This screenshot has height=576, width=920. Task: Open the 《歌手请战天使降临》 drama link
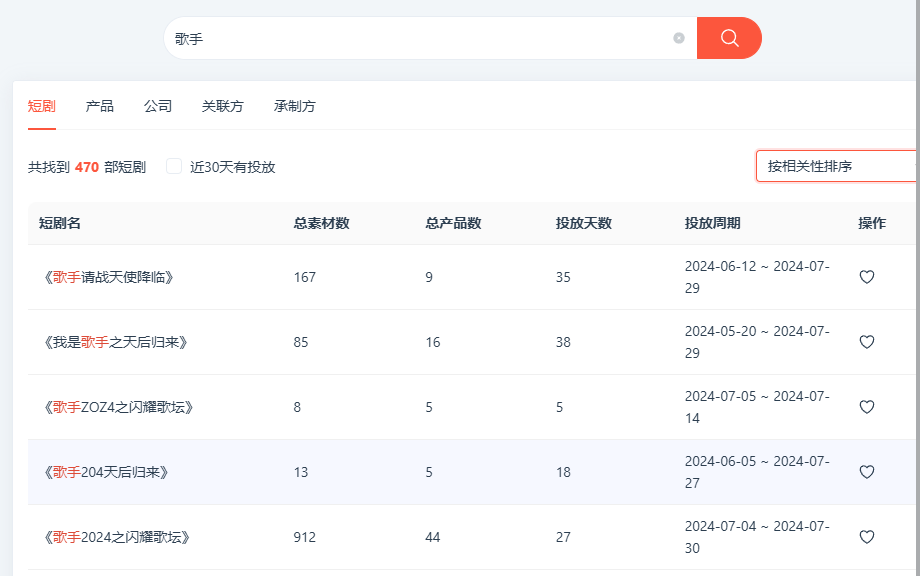pos(109,277)
